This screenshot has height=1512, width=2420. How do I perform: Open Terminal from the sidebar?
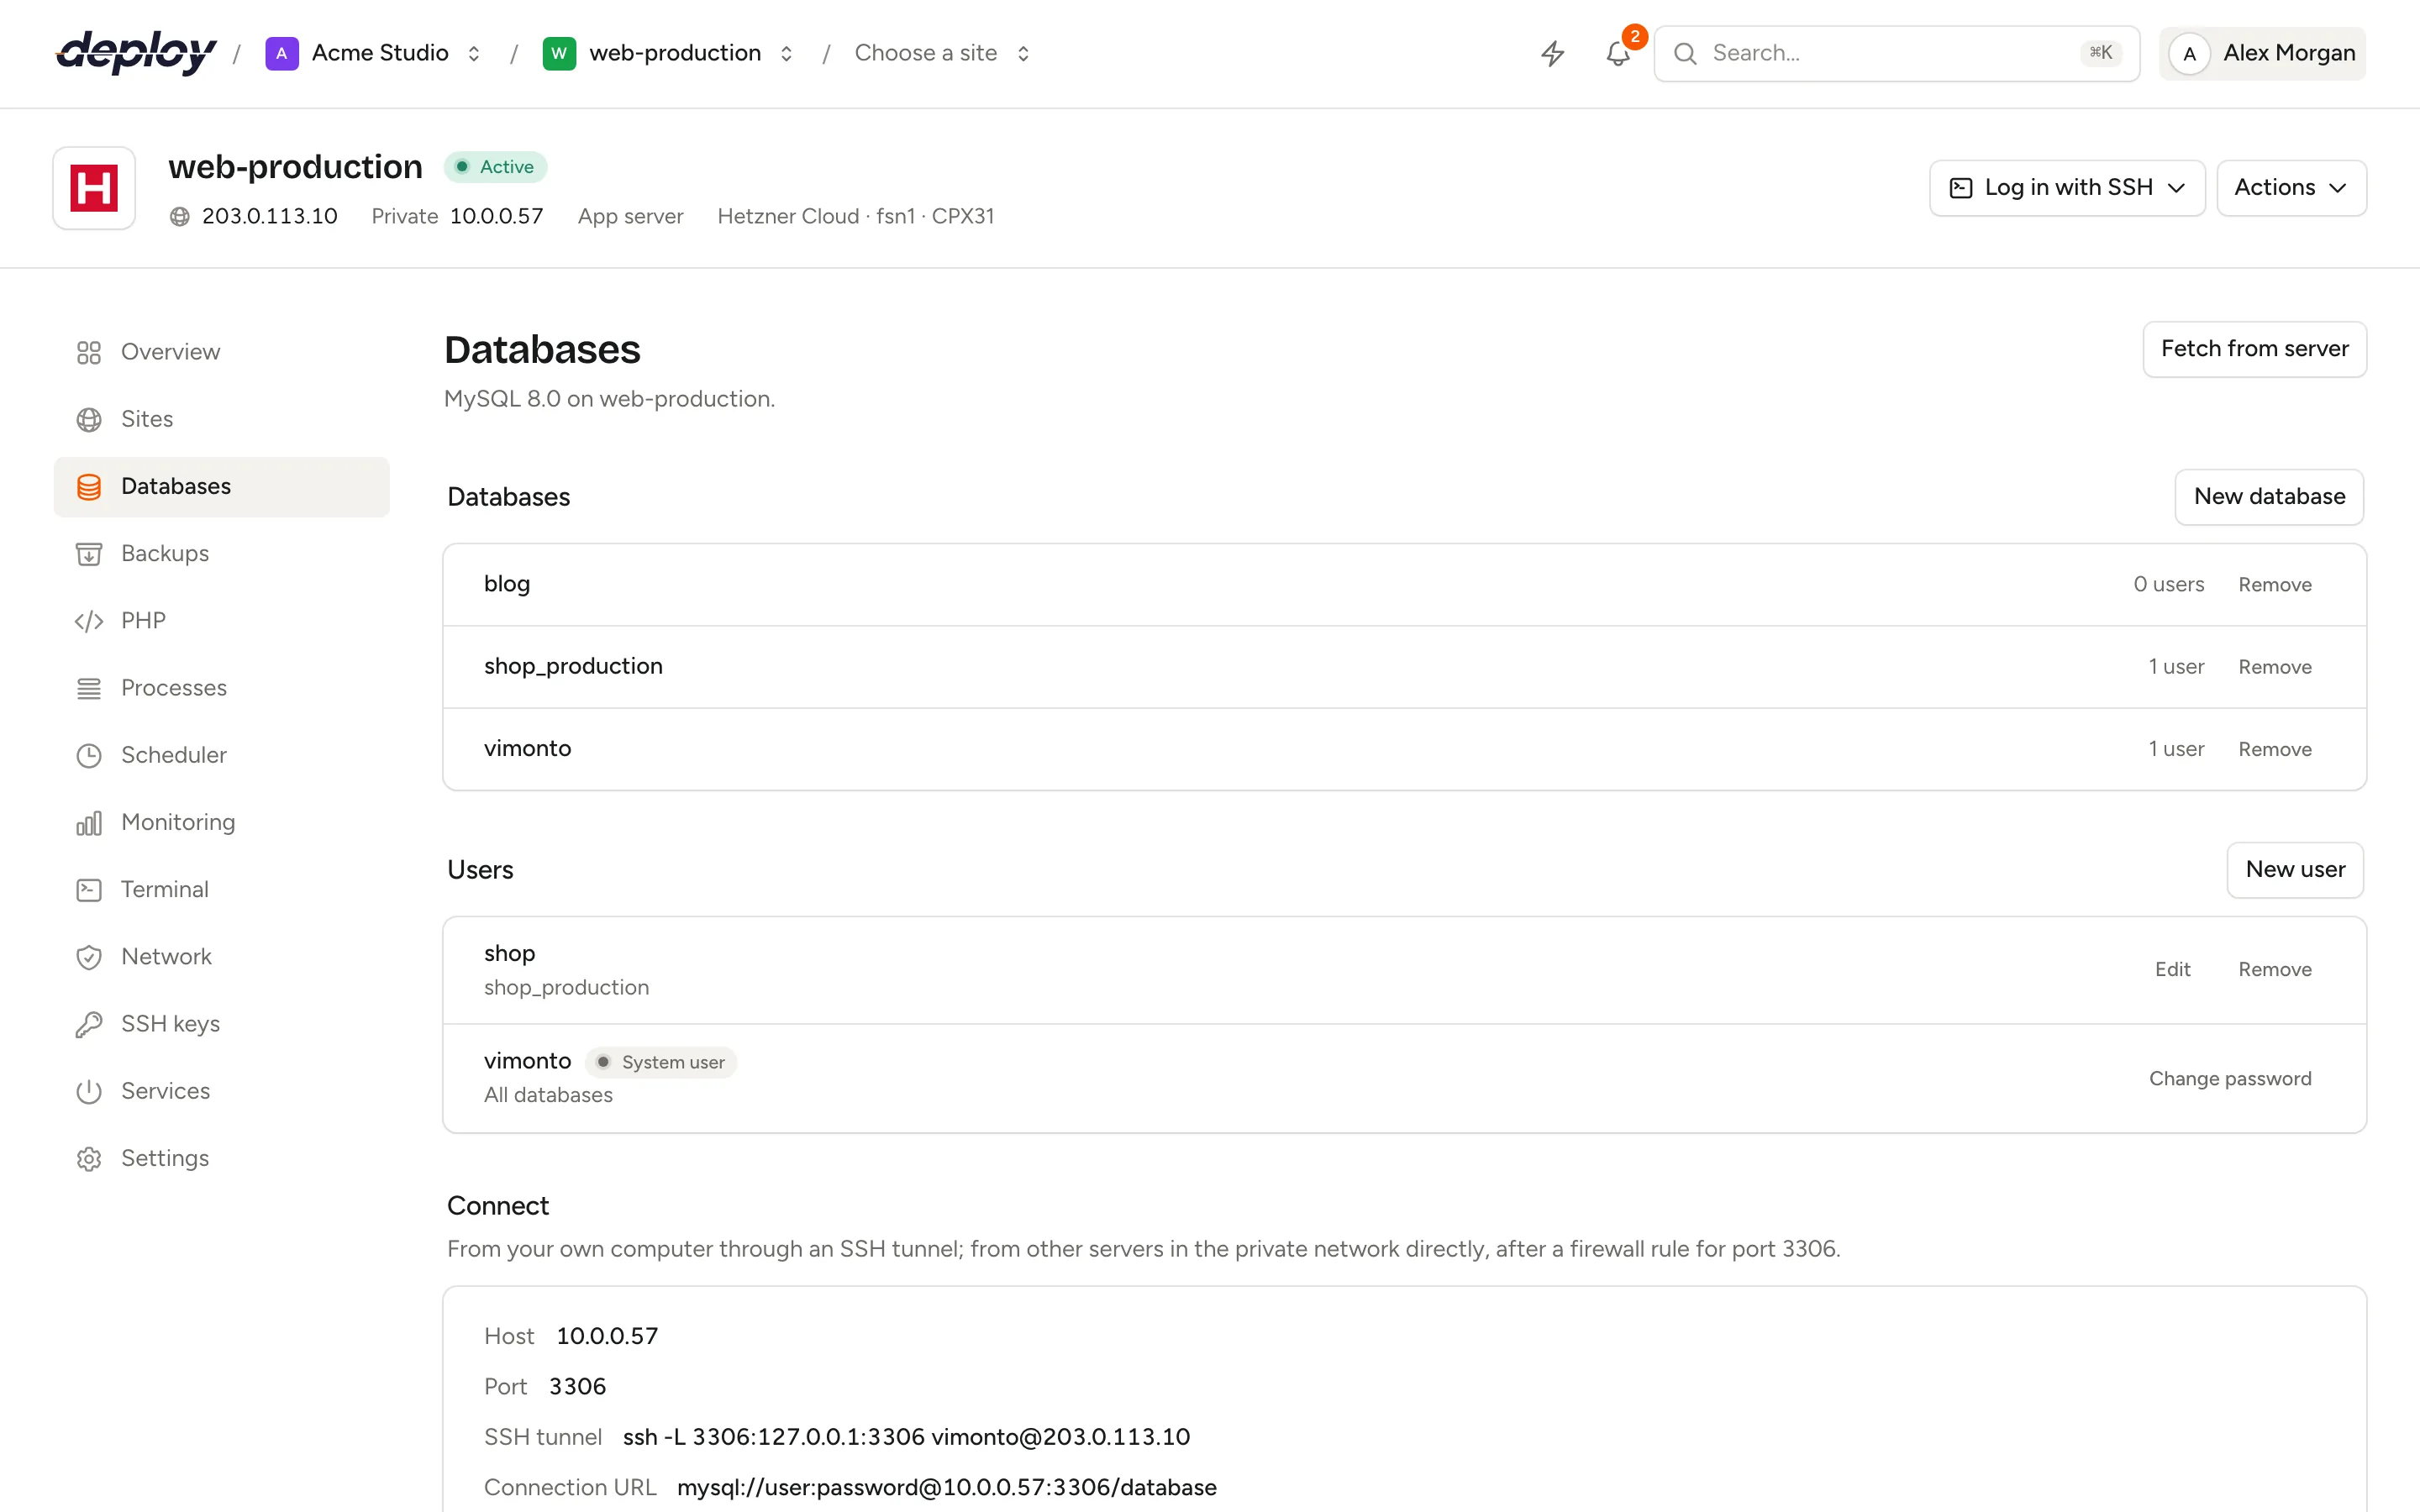pyautogui.click(x=222, y=890)
